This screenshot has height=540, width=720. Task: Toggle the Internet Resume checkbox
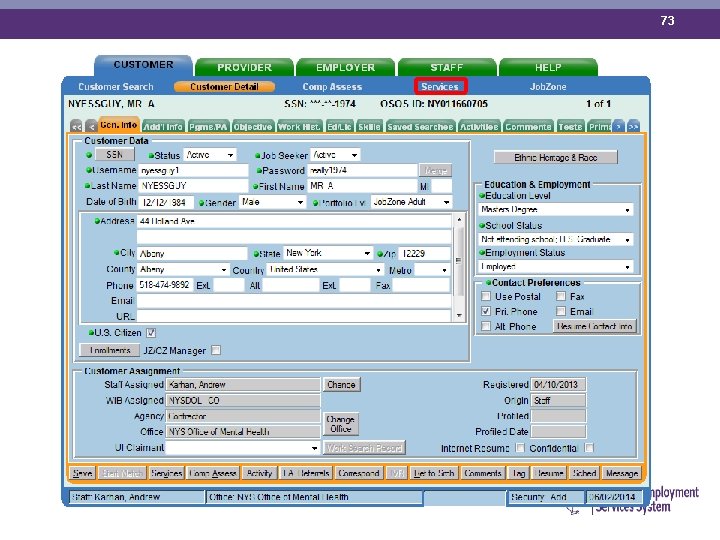pos(520,447)
